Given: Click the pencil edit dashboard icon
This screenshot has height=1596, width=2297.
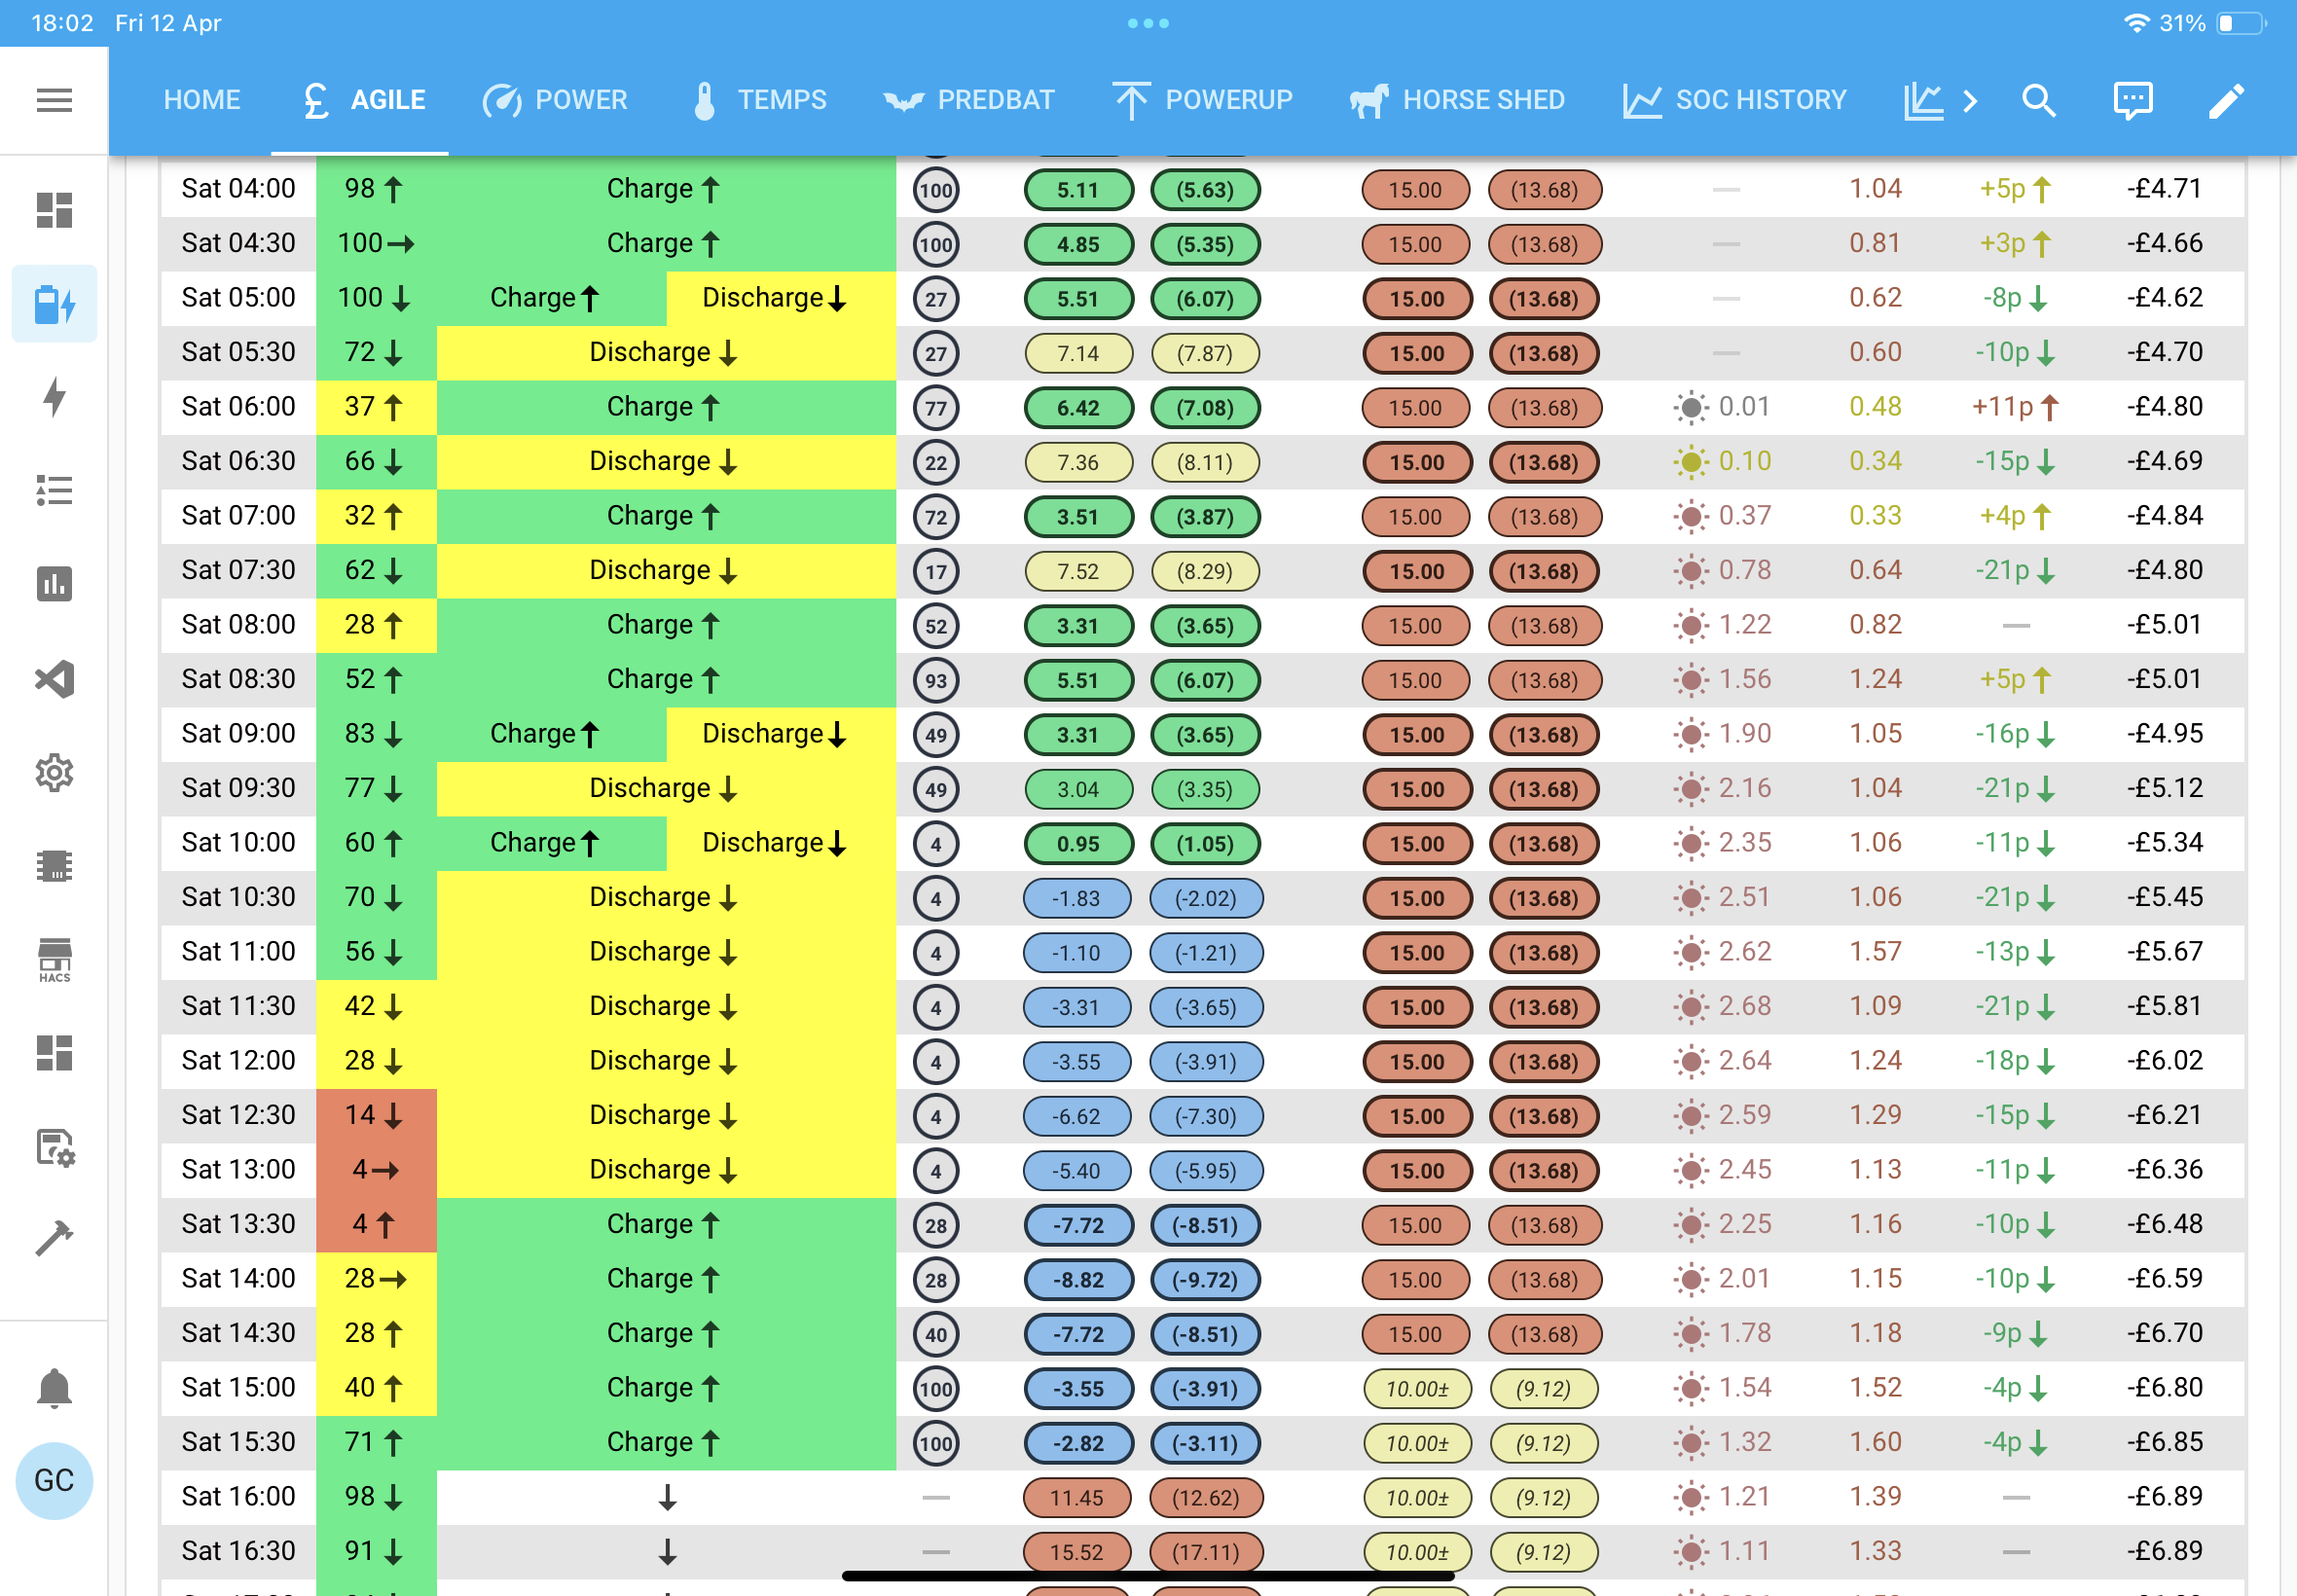Looking at the screenshot, I should (2226, 100).
